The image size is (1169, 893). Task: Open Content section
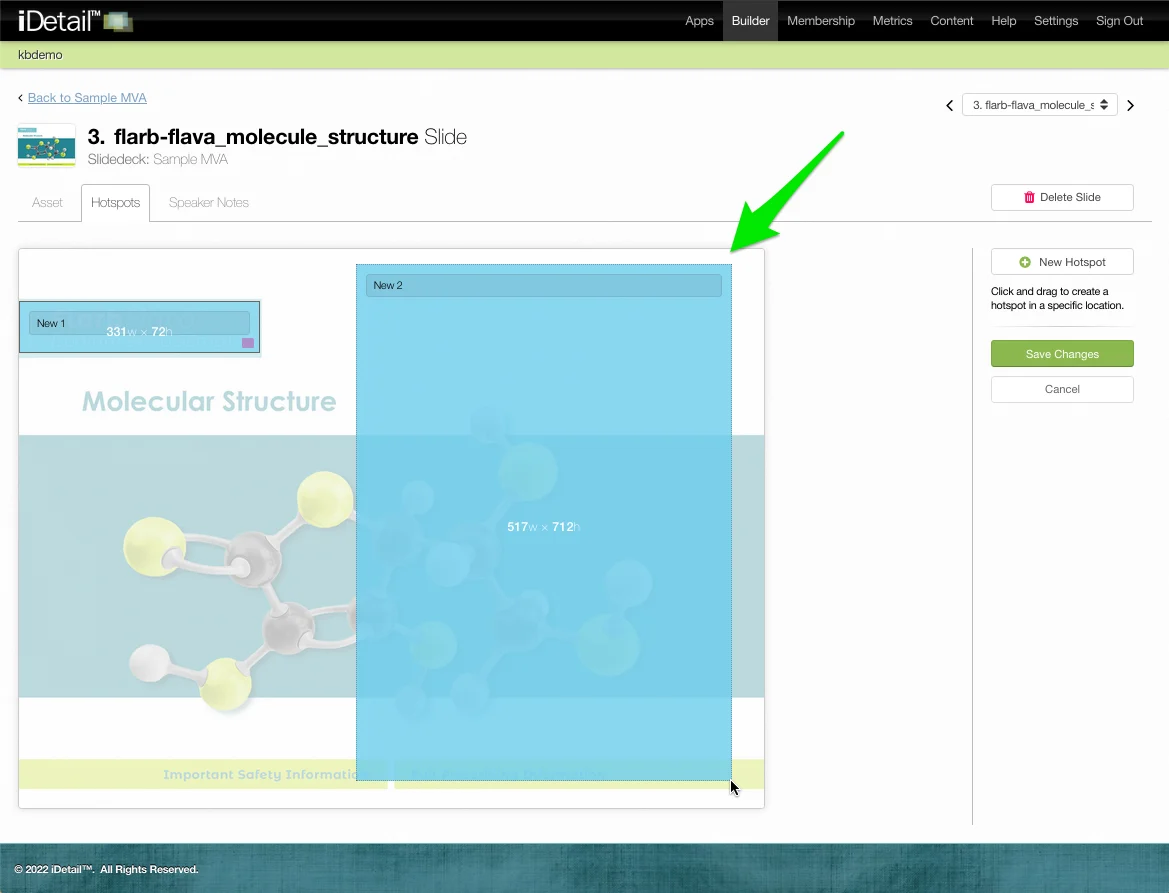pos(951,21)
